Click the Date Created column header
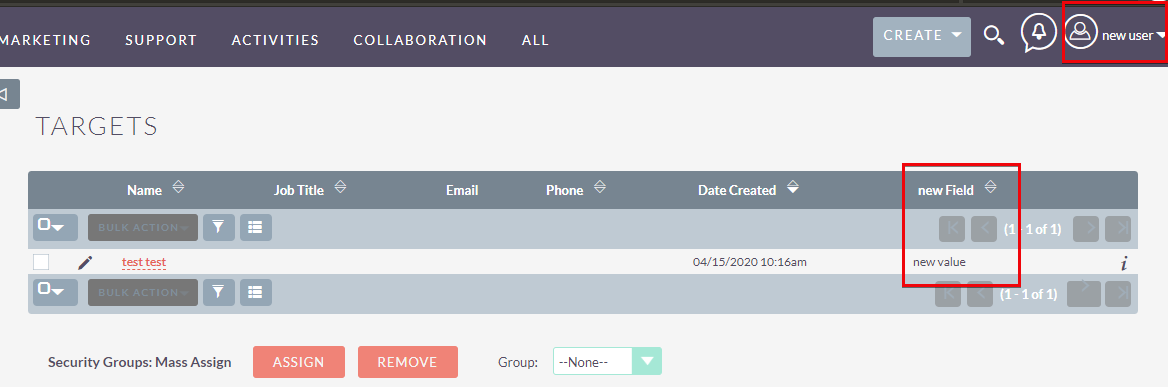 pyautogui.click(x=737, y=190)
